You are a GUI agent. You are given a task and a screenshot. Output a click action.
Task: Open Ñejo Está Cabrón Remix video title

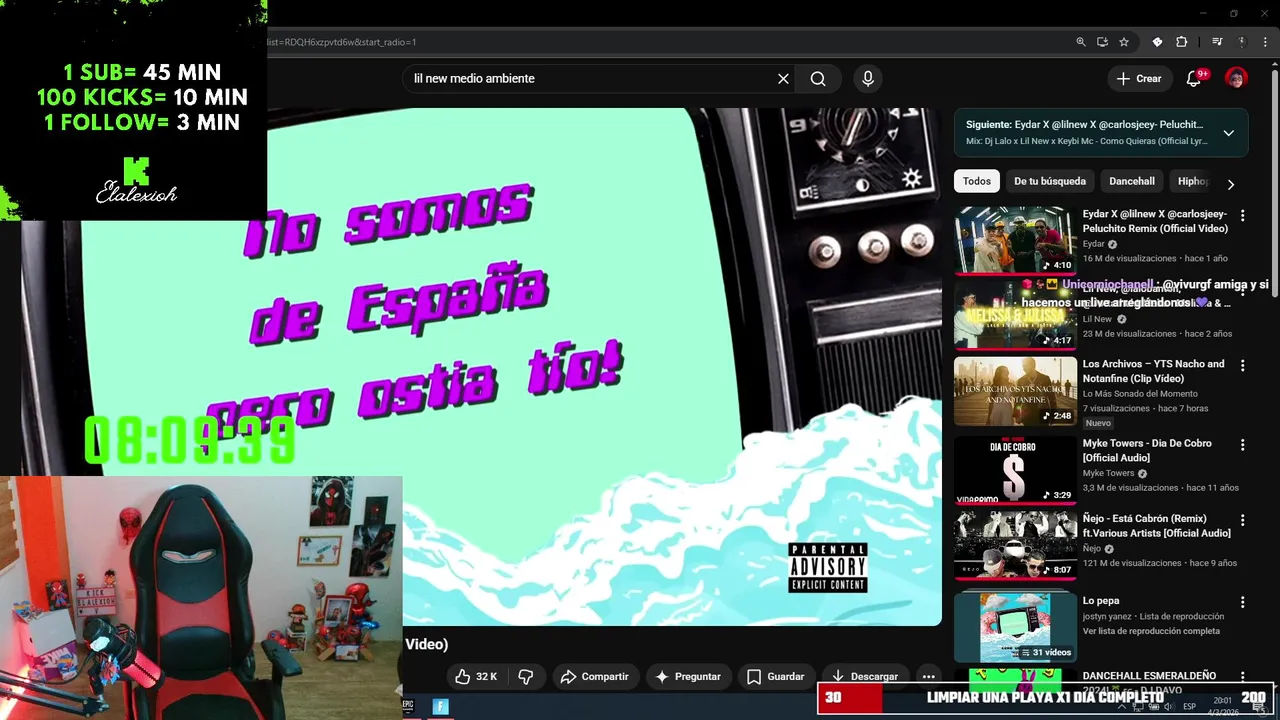tap(1157, 526)
